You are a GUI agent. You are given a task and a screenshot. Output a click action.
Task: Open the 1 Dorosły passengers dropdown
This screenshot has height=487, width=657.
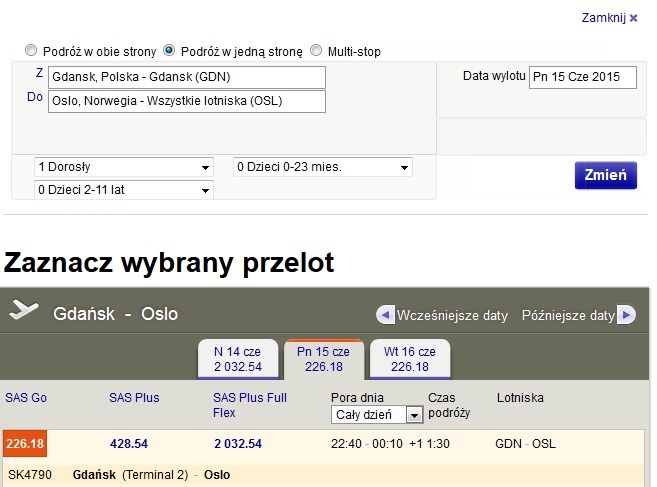[124, 167]
